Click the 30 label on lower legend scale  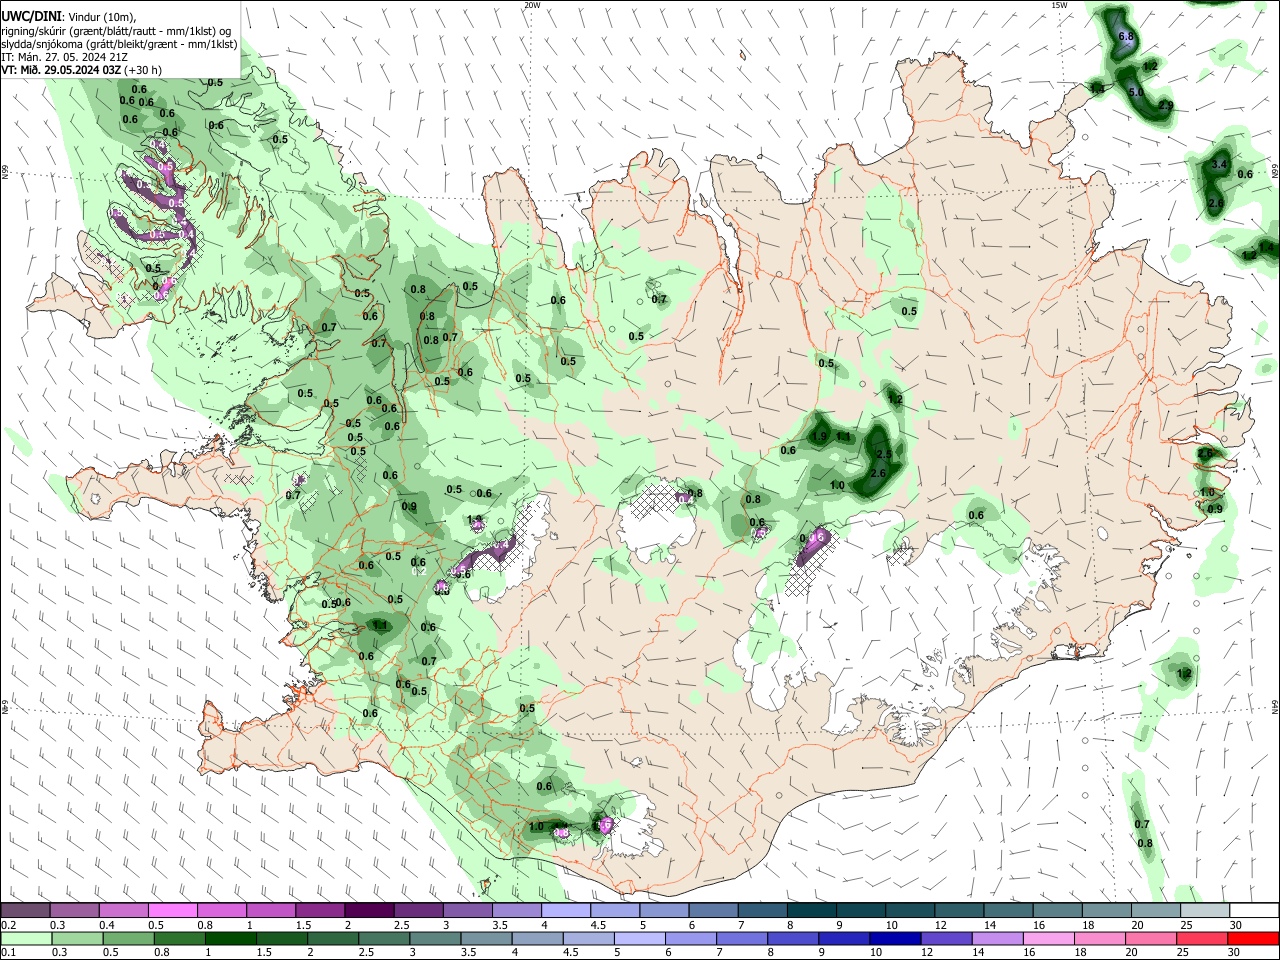coord(1234,952)
